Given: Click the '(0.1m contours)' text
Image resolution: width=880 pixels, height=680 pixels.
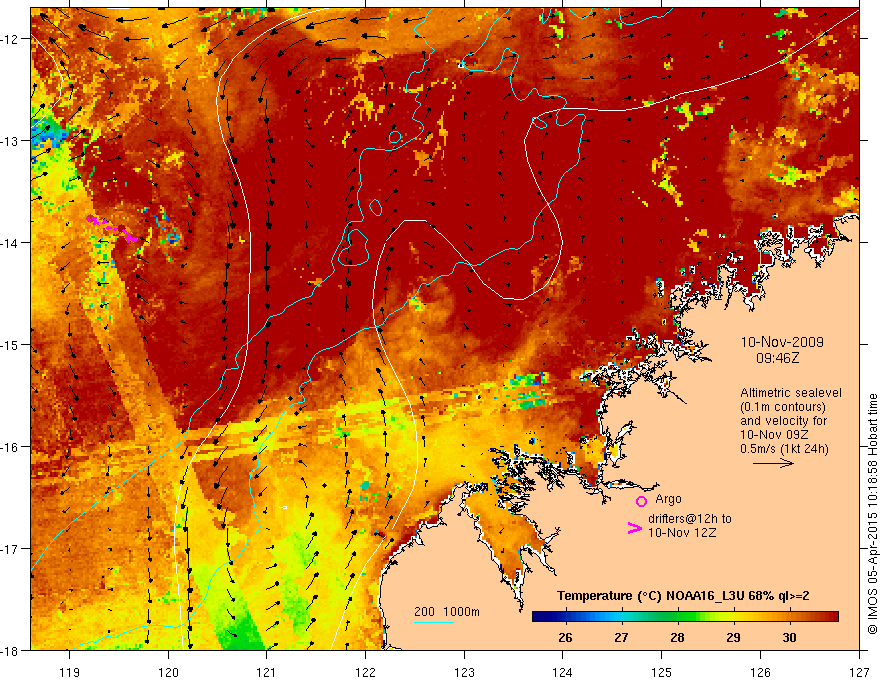Looking at the screenshot, I should (x=782, y=407).
